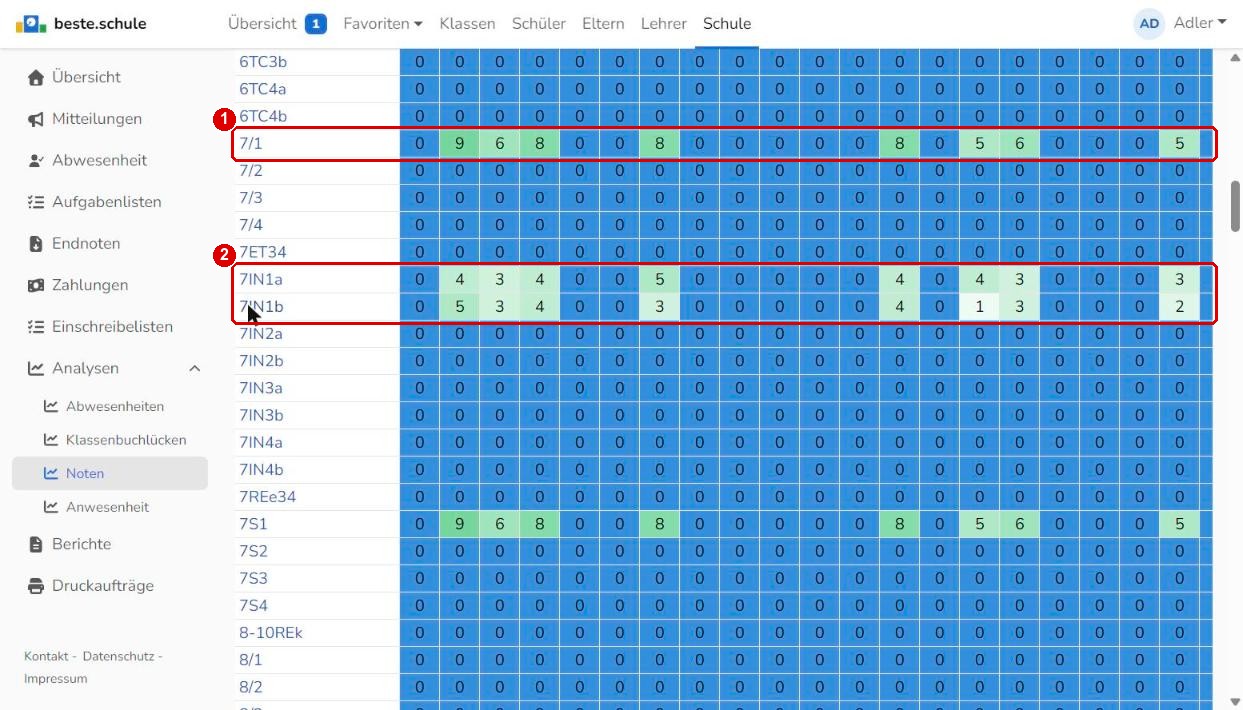Open the Eltern tab
Screen dimensions: 1243x710
pos(603,24)
